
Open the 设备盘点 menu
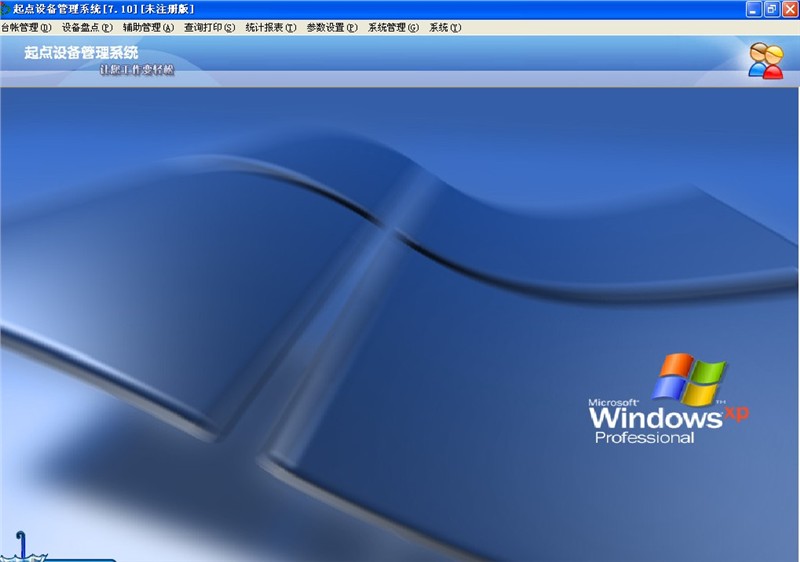87,28
